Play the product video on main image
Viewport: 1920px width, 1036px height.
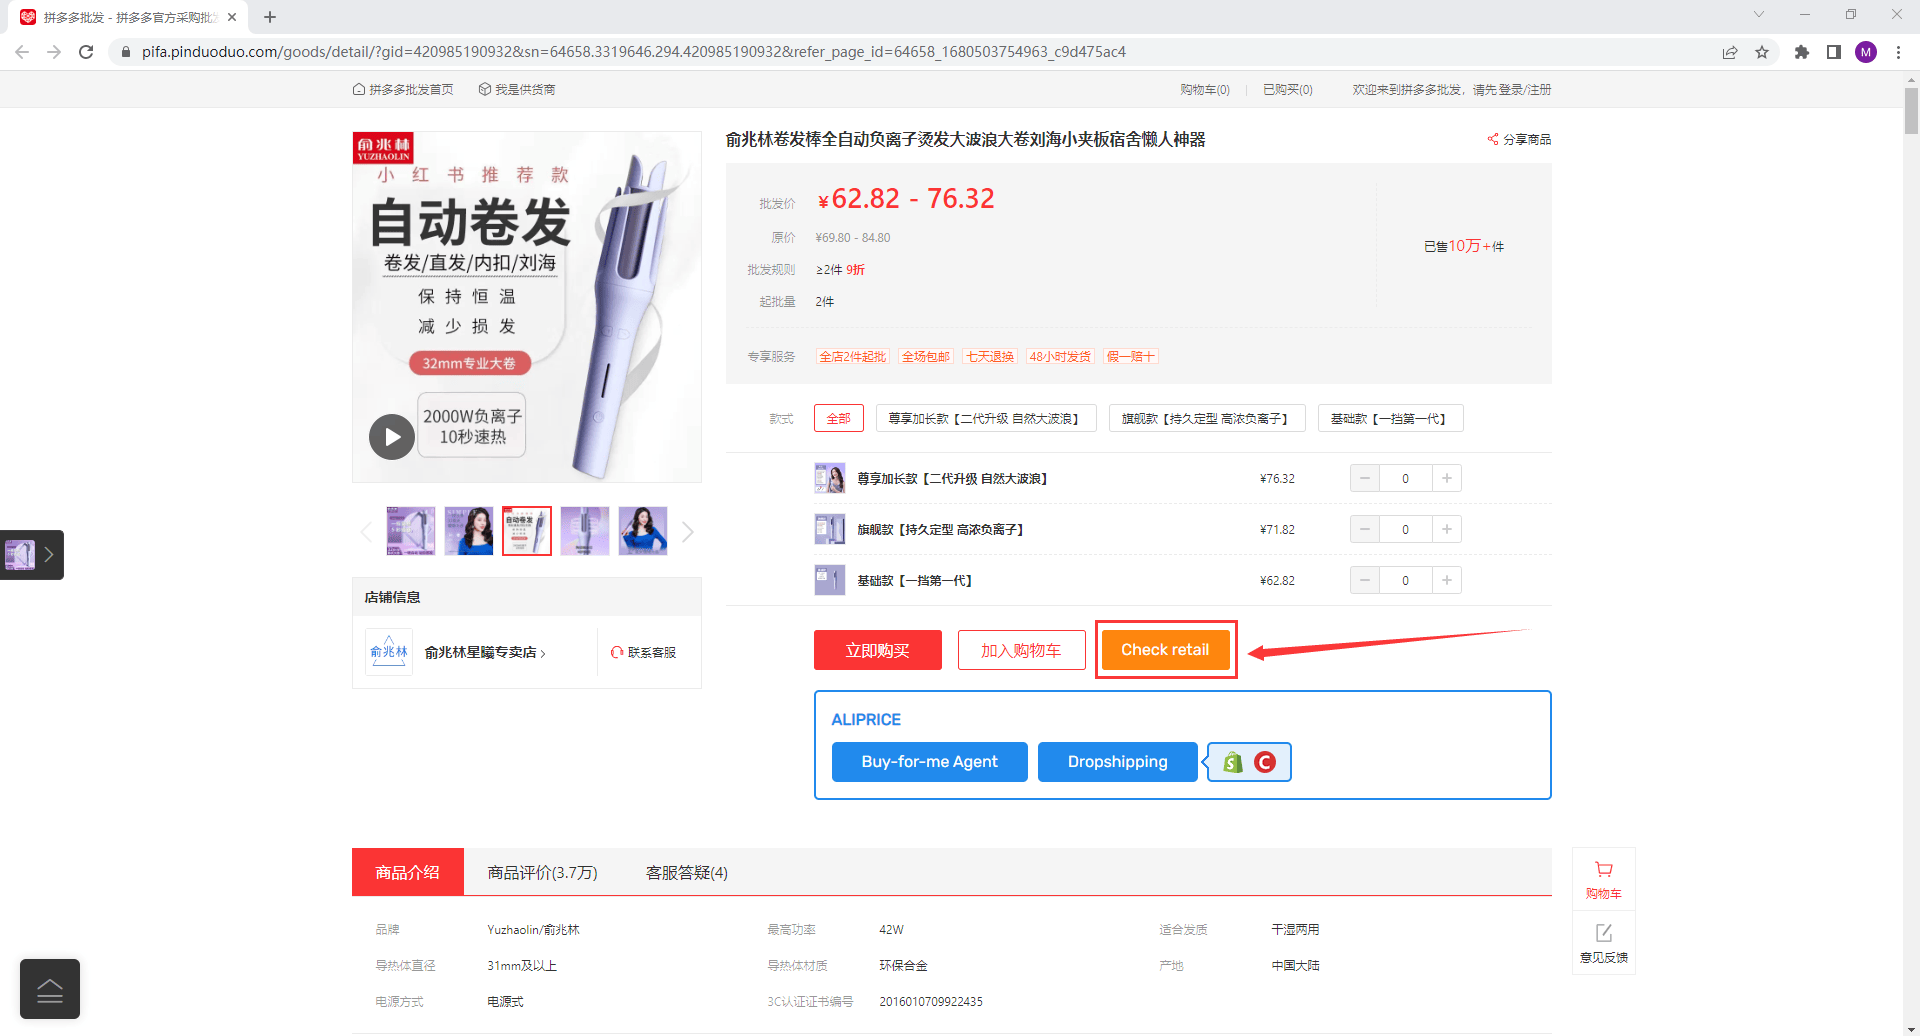click(x=392, y=437)
